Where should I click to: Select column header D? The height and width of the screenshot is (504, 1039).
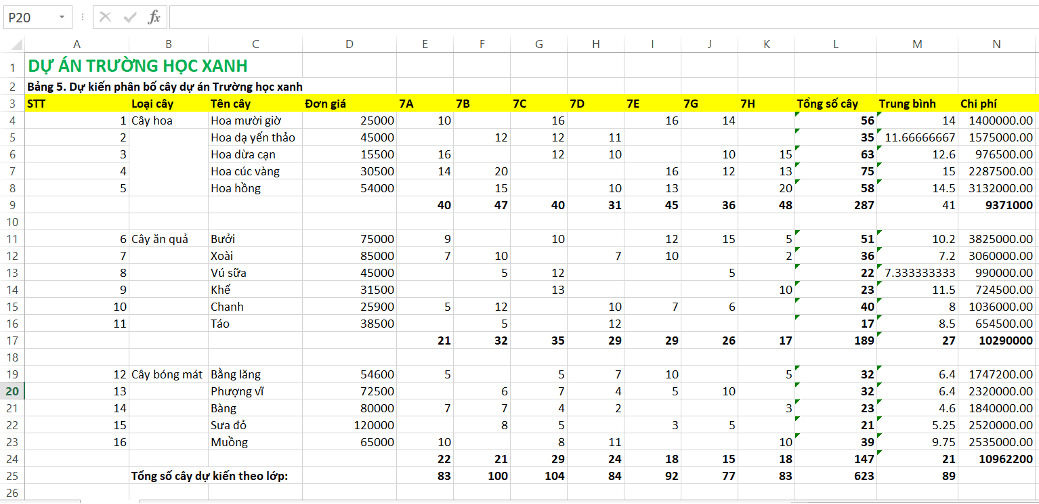click(x=348, y=44)
